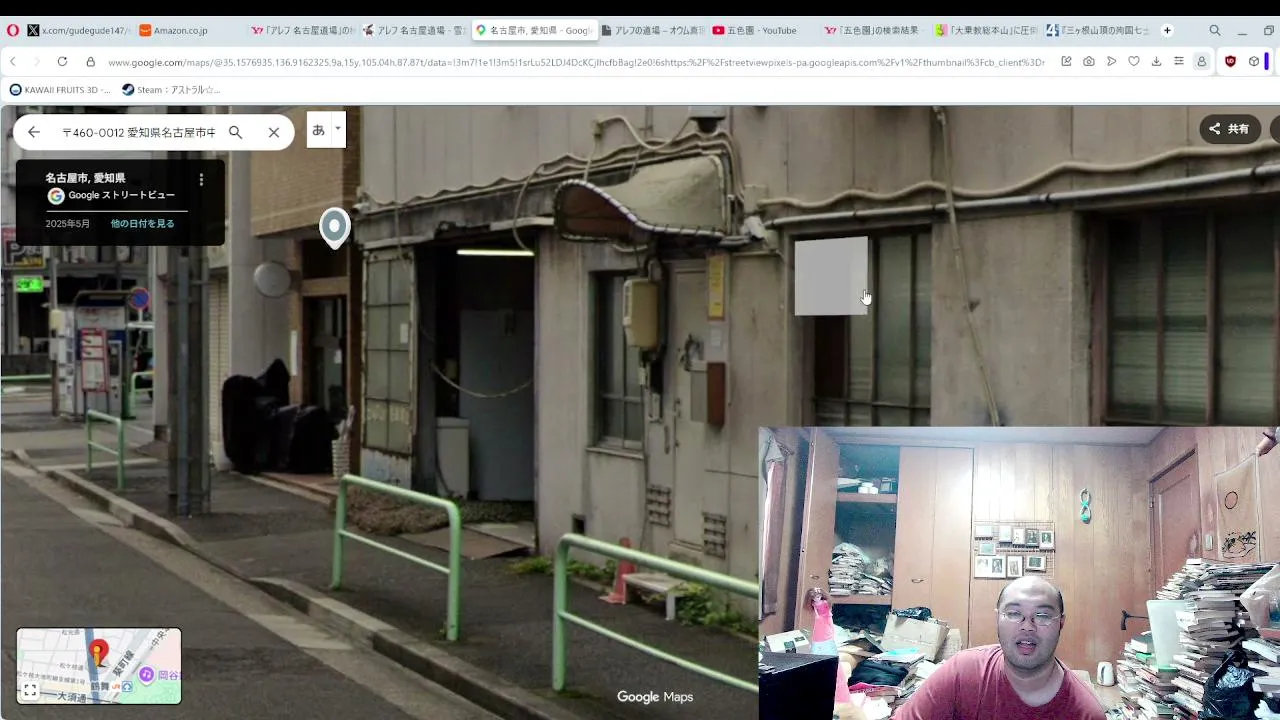Image resolution: width=1280 pixels, height=720 pixels.
Task: Click the Google ストリートビュー attribution
Action: coord(112,196)
